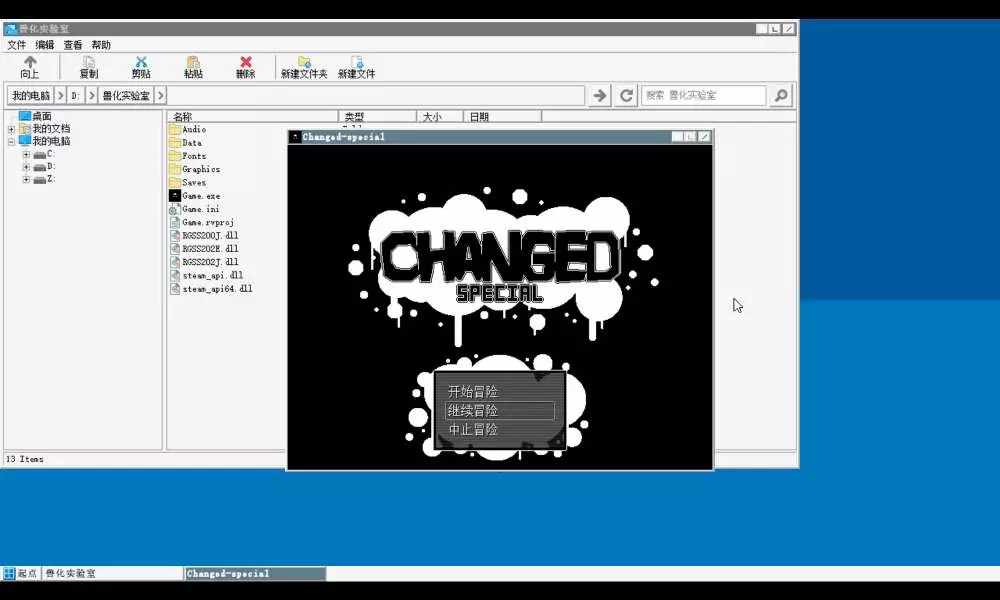Select the Game.exe file

point(195,196)
